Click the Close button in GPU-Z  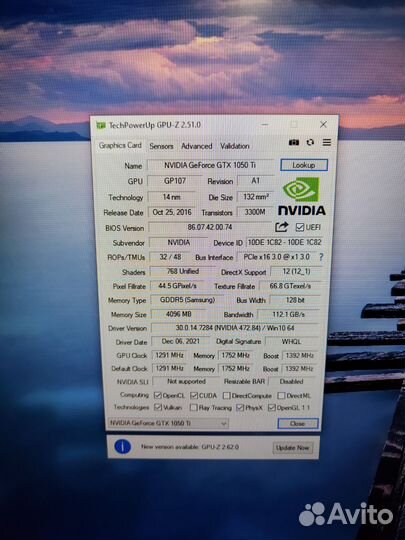click(x=298, y=424)
